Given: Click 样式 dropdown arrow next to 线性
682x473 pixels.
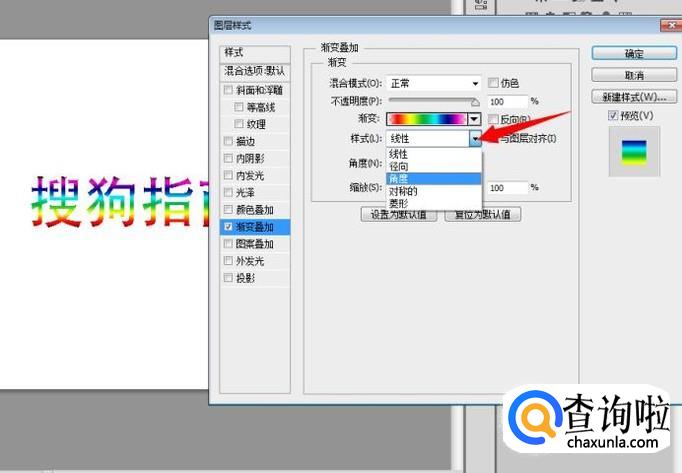Looking at the screenshot, I should (x=475, y=139).
